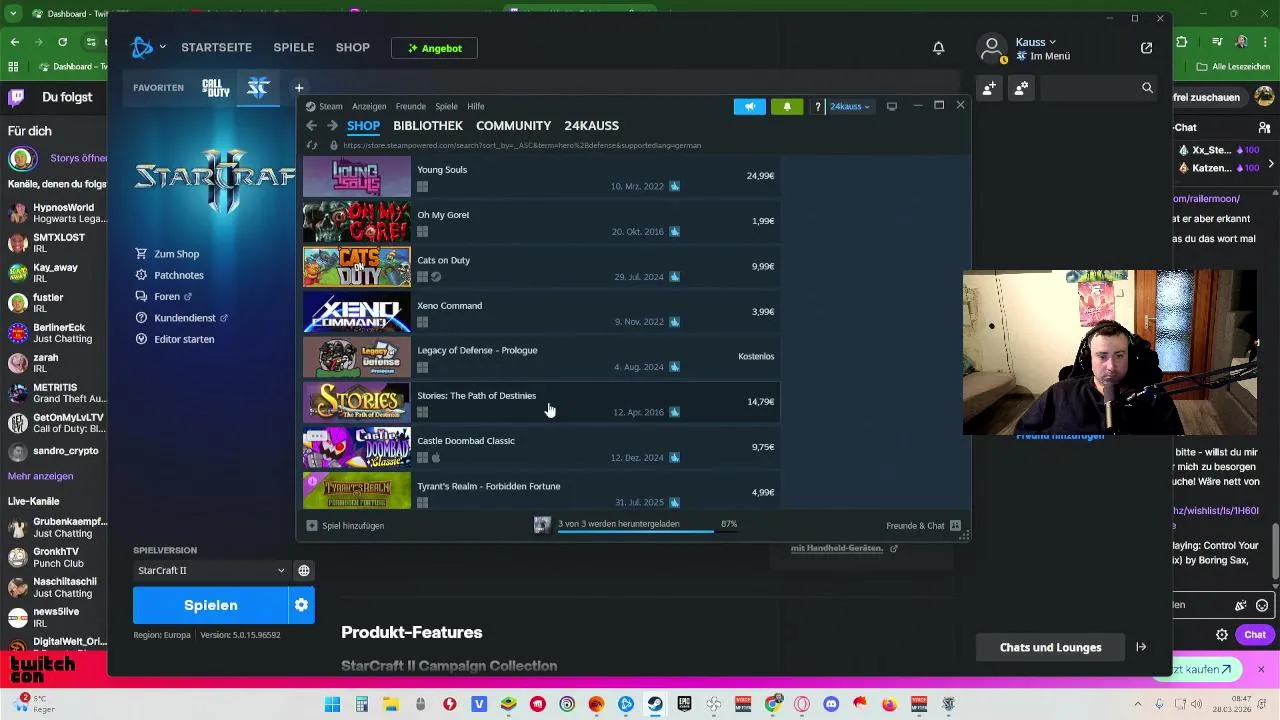Switch Steam to Big Picture mode icon
1280x720 pixels.
(892, 106)
